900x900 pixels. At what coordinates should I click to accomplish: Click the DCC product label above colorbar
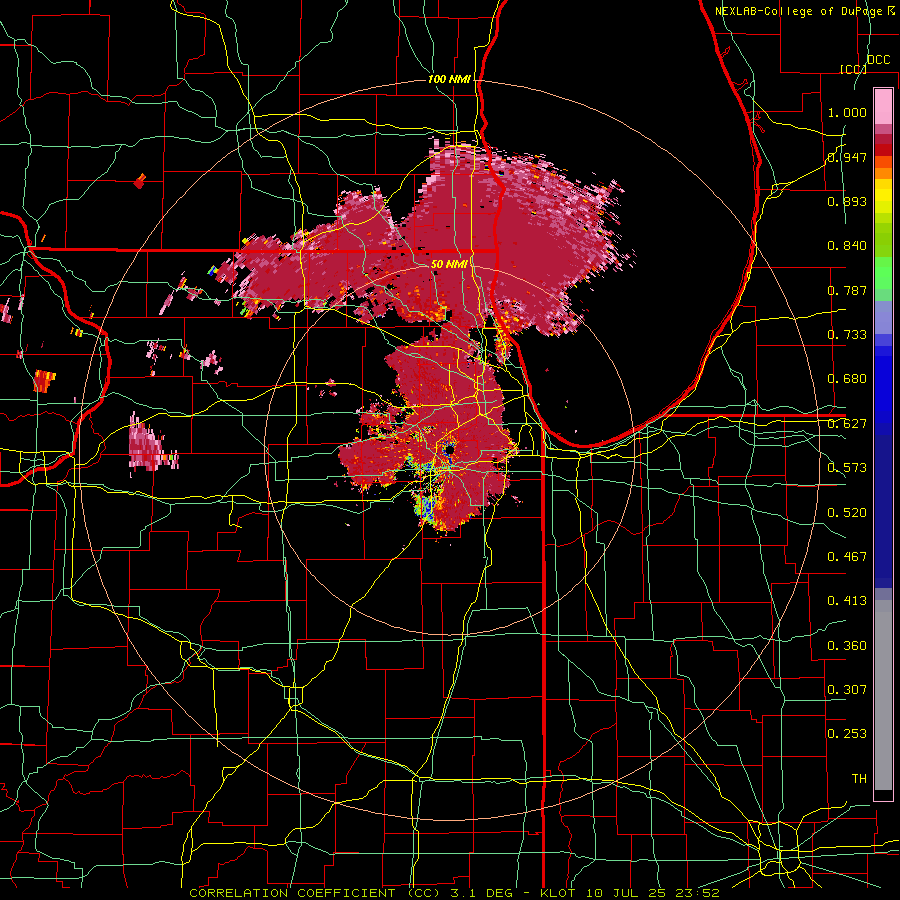tap(878, 60)
